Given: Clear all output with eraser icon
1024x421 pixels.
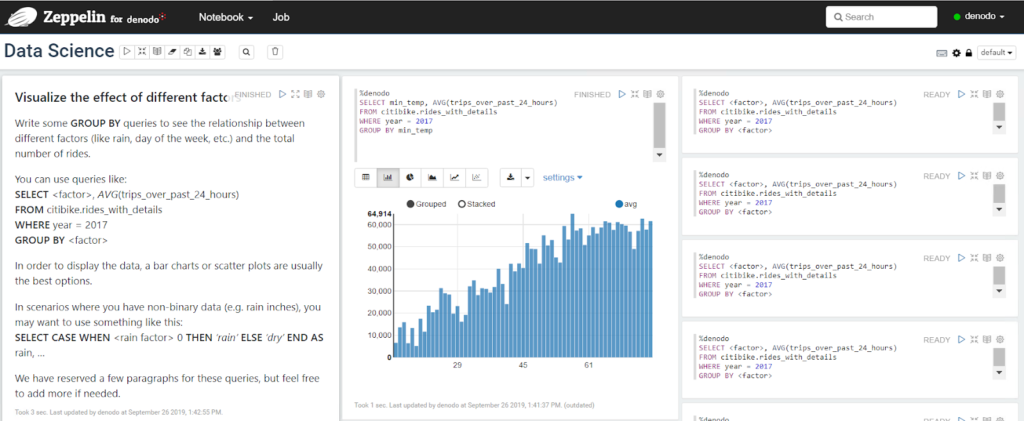Looking at the screenshot, I should pos(172,52).
